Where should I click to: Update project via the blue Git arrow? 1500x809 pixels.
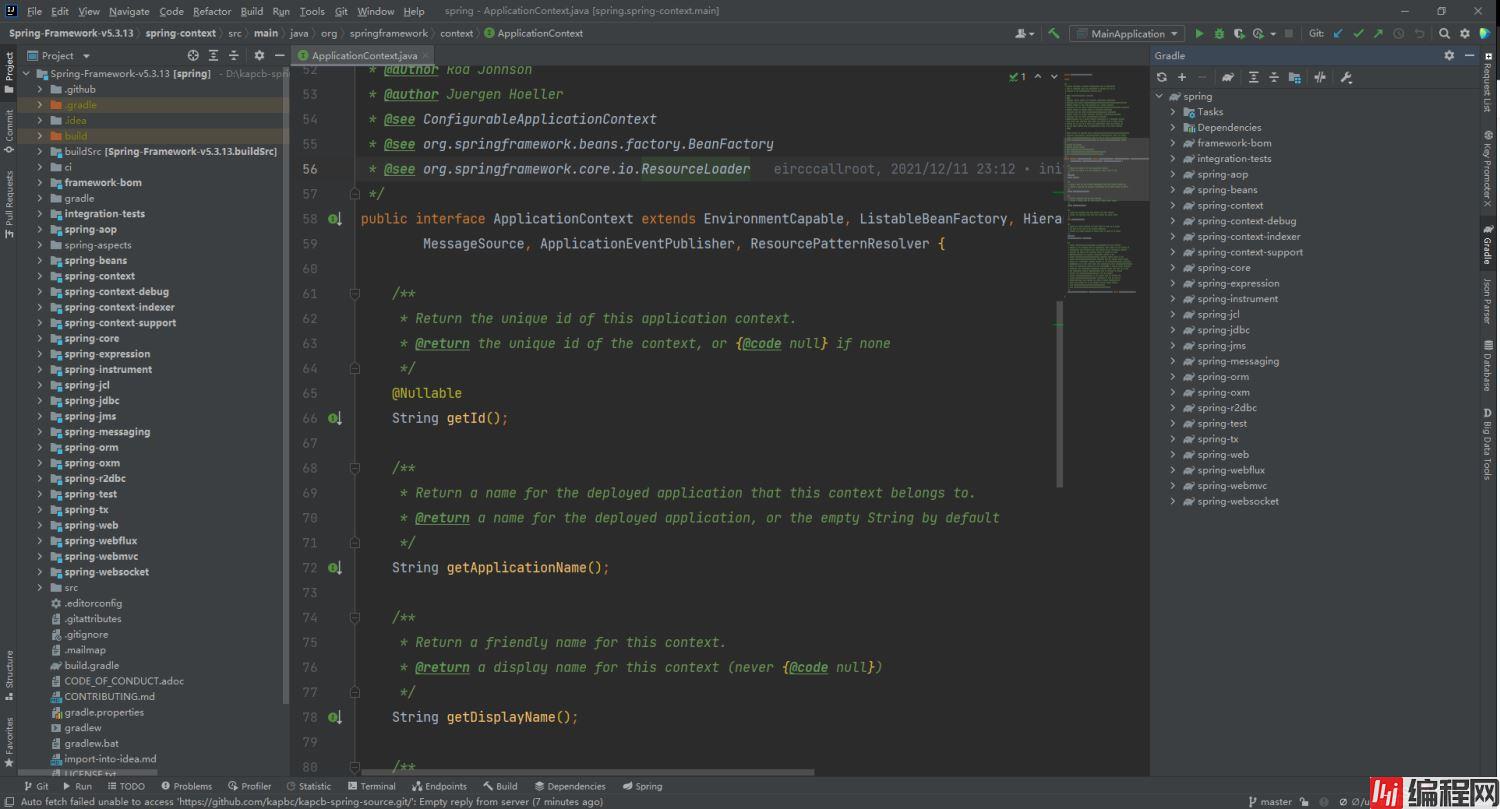(x=1338, y=33)
